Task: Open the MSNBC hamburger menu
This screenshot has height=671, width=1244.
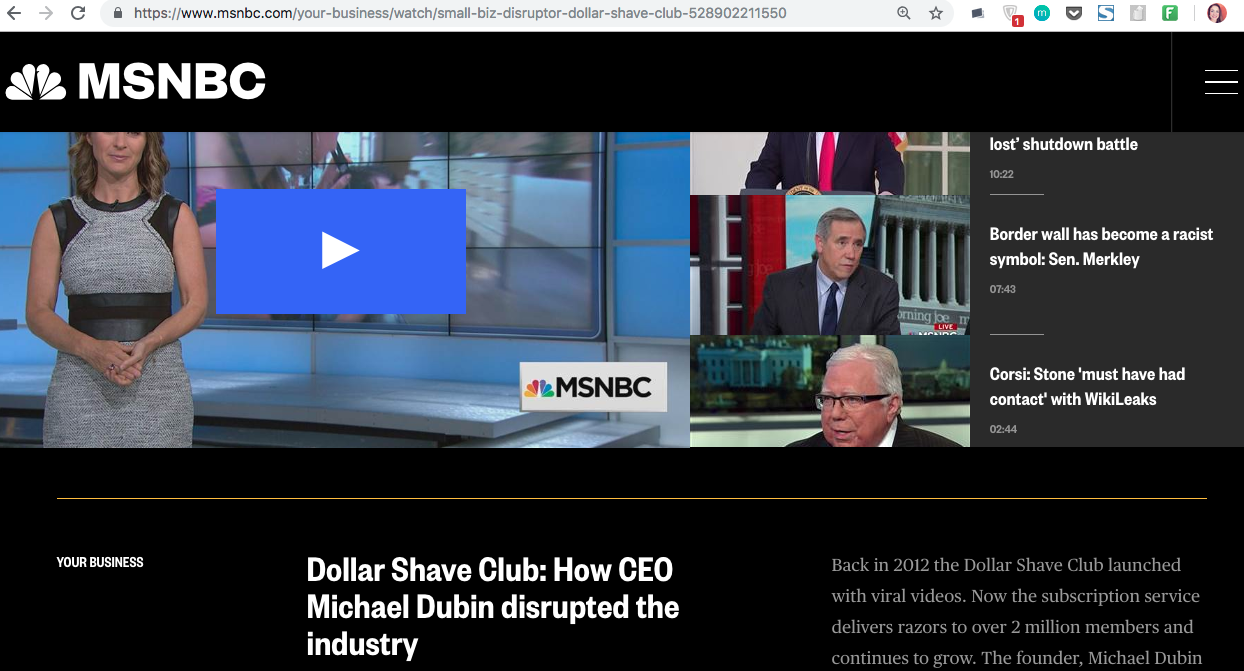Action: (1221, 82)
